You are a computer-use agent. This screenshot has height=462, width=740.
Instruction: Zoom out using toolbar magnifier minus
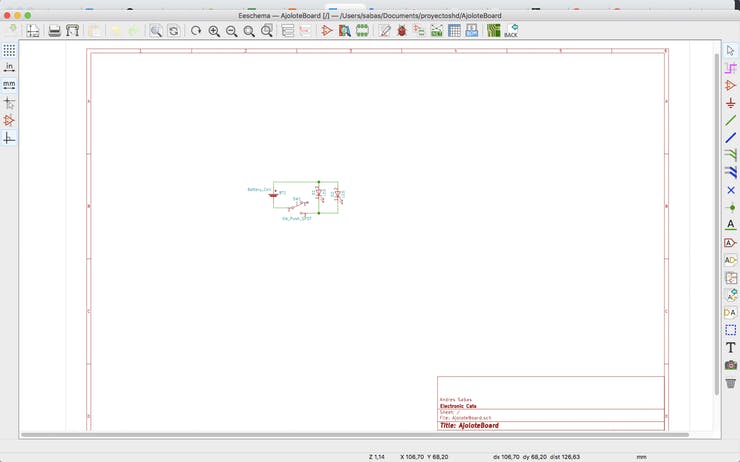231,31
